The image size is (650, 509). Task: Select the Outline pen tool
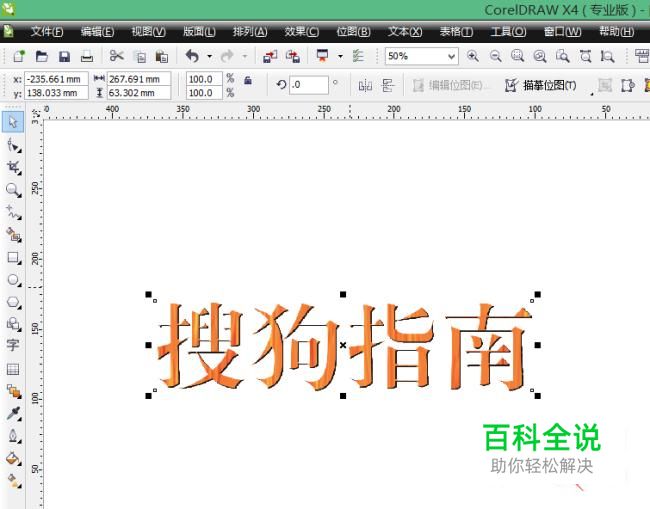click(x=13, y=436)
